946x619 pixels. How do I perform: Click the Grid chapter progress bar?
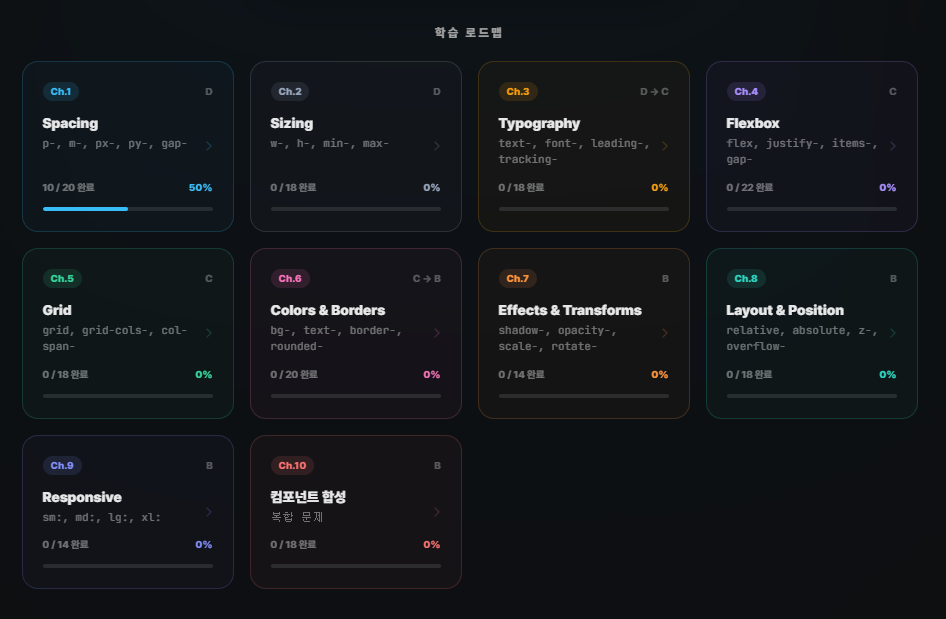(128, 396)
